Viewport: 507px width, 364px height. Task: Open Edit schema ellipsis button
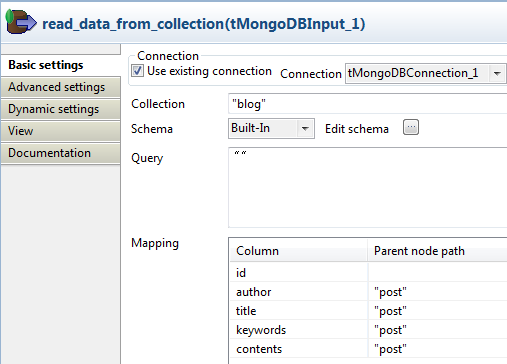[411, 127]
